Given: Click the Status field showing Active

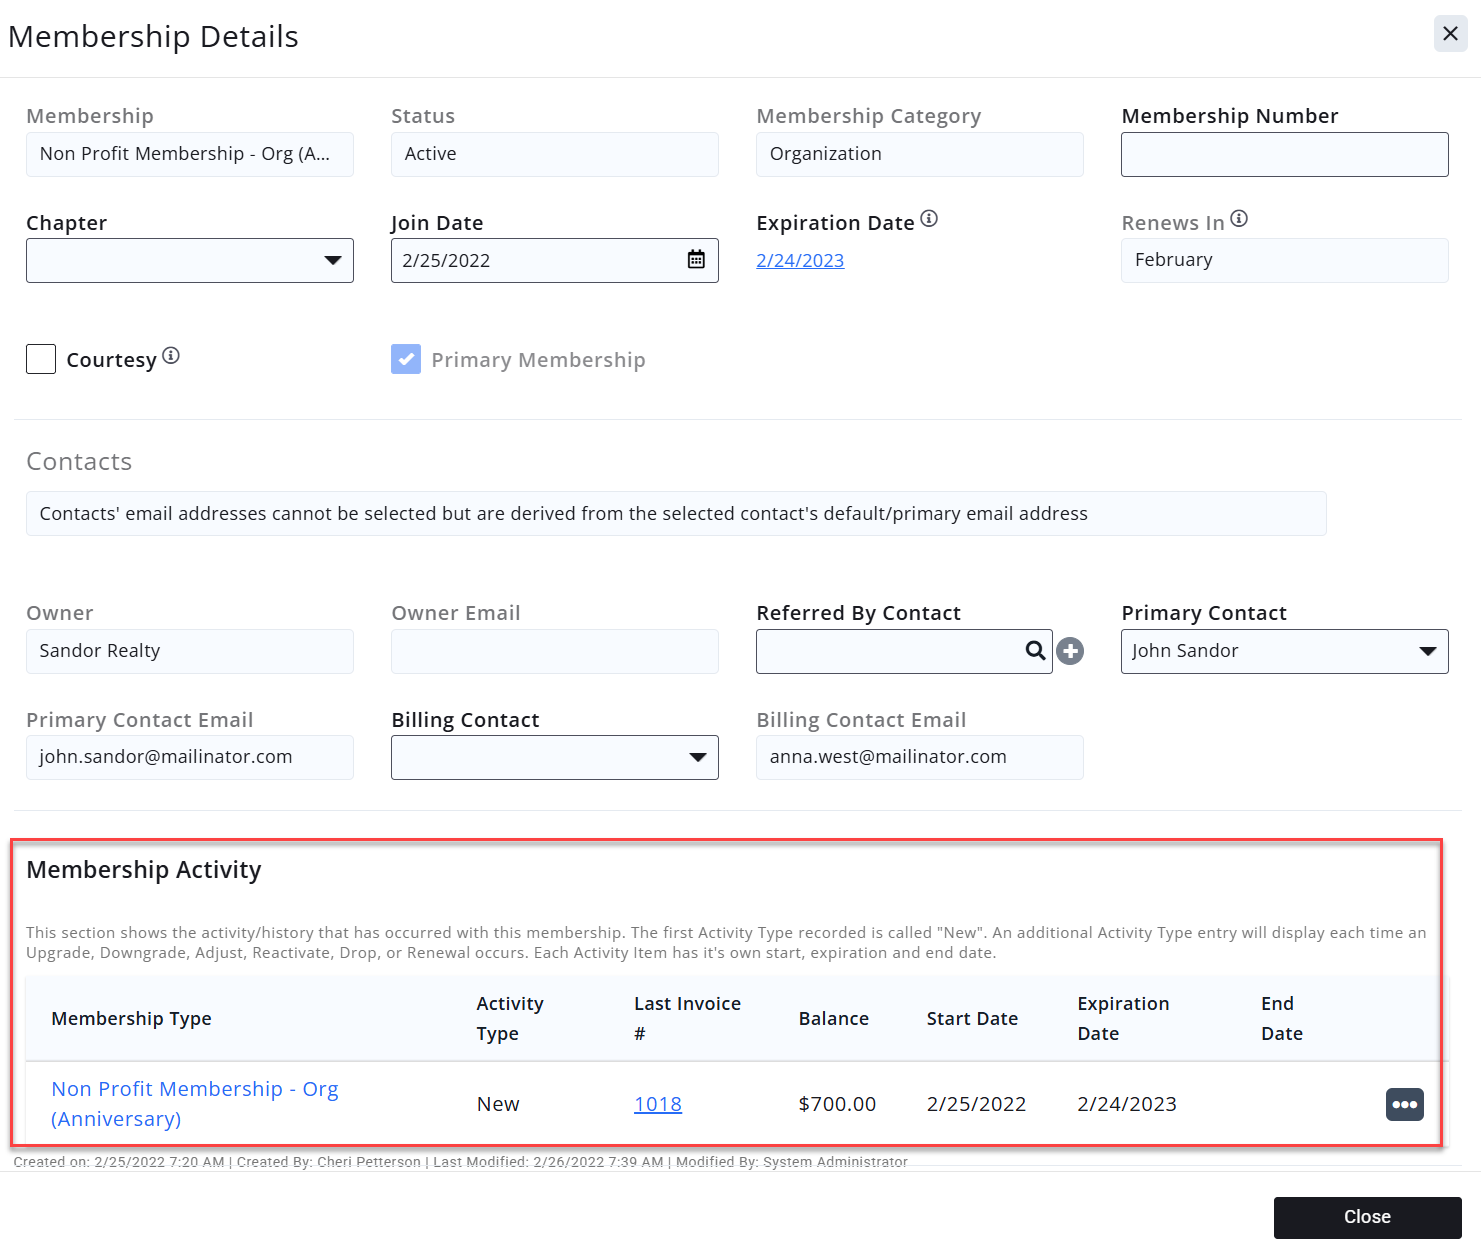Looking at the screenshot, I should click(555, 154).
